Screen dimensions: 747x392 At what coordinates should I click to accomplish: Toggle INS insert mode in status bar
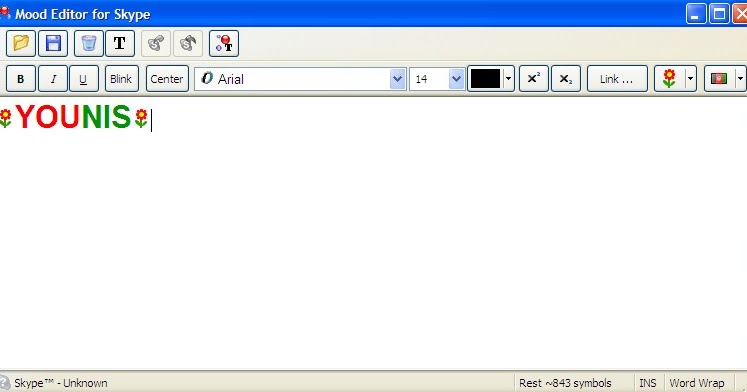(647, 383)
